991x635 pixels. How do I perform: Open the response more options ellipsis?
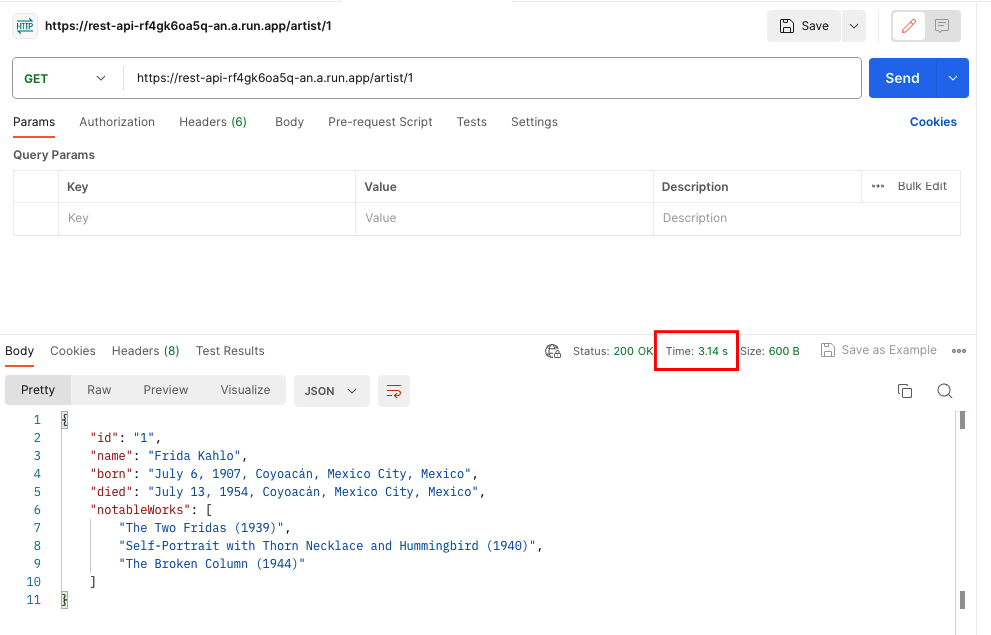959,351
